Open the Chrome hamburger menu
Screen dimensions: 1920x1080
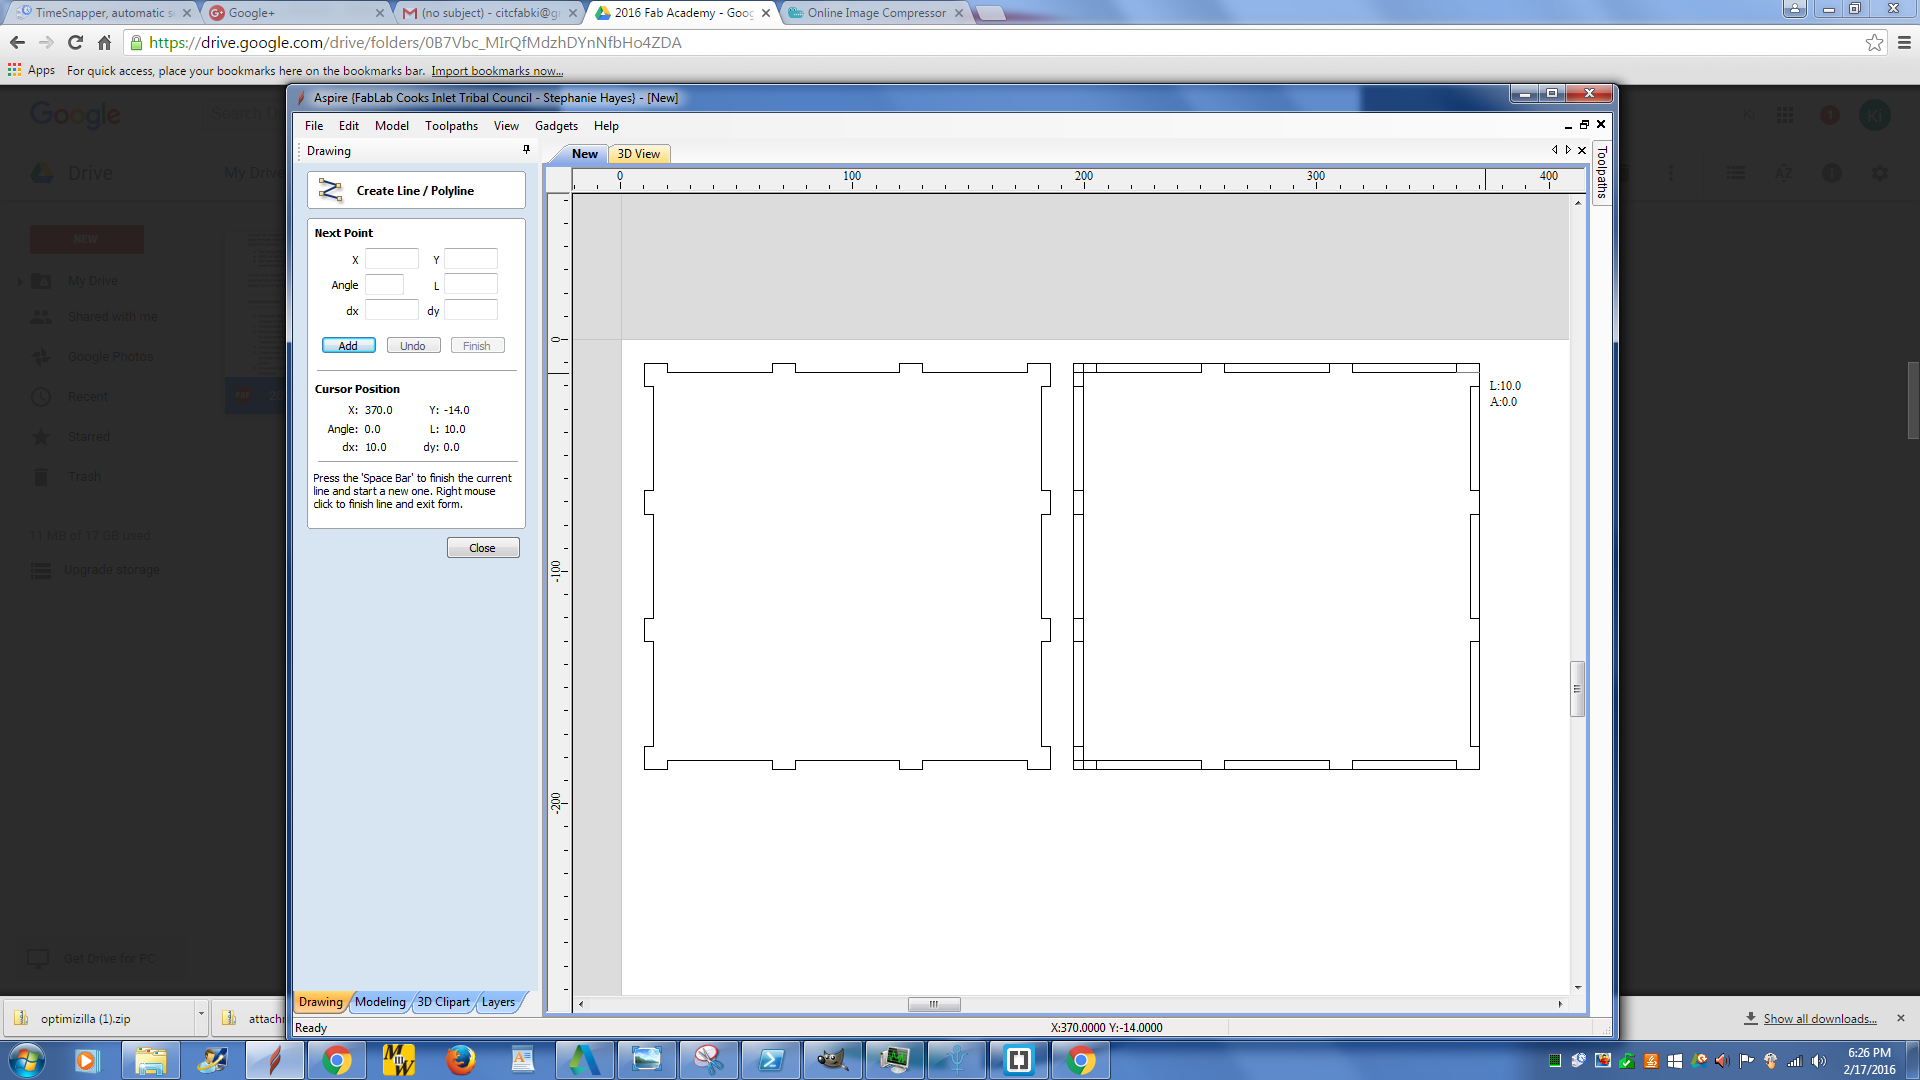[x=1904, y=42]
